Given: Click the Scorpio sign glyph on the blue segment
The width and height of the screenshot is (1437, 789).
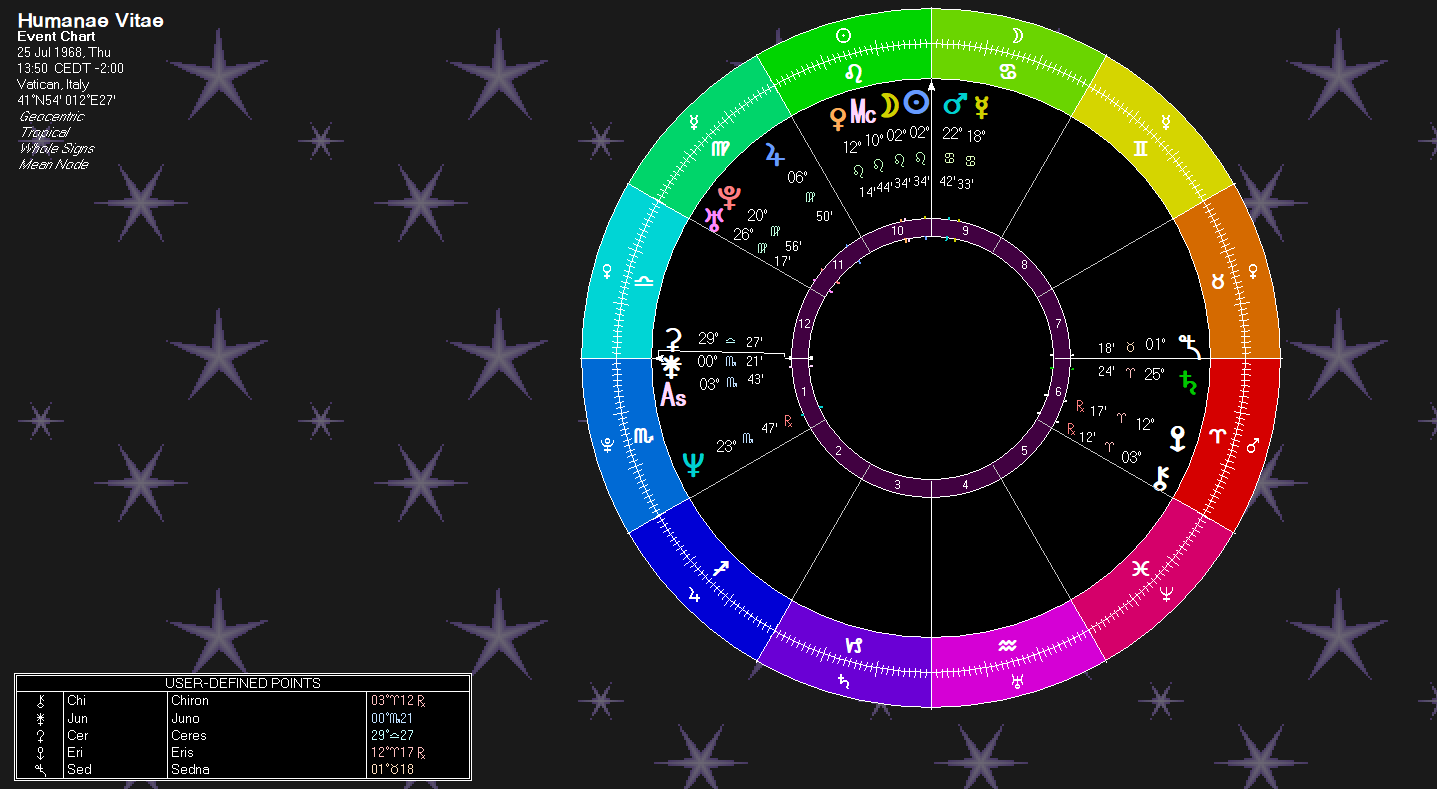Looking at the screenshot, I should tap(643, 435).
